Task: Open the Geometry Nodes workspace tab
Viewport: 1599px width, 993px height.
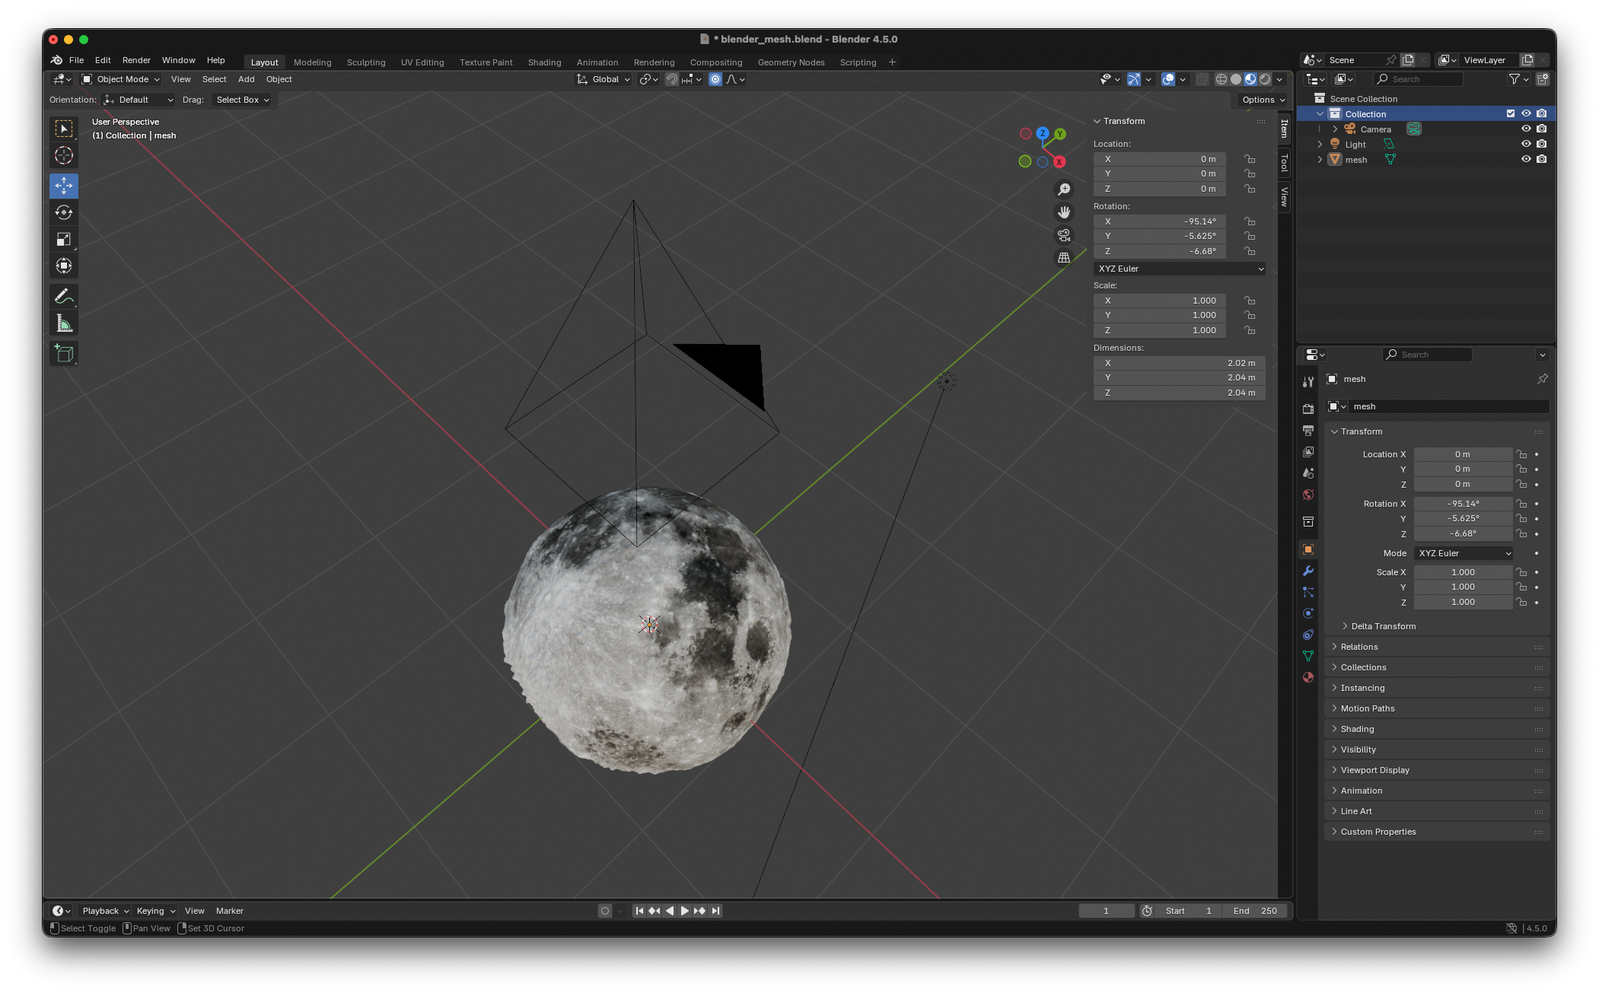Action: [791, 62]
